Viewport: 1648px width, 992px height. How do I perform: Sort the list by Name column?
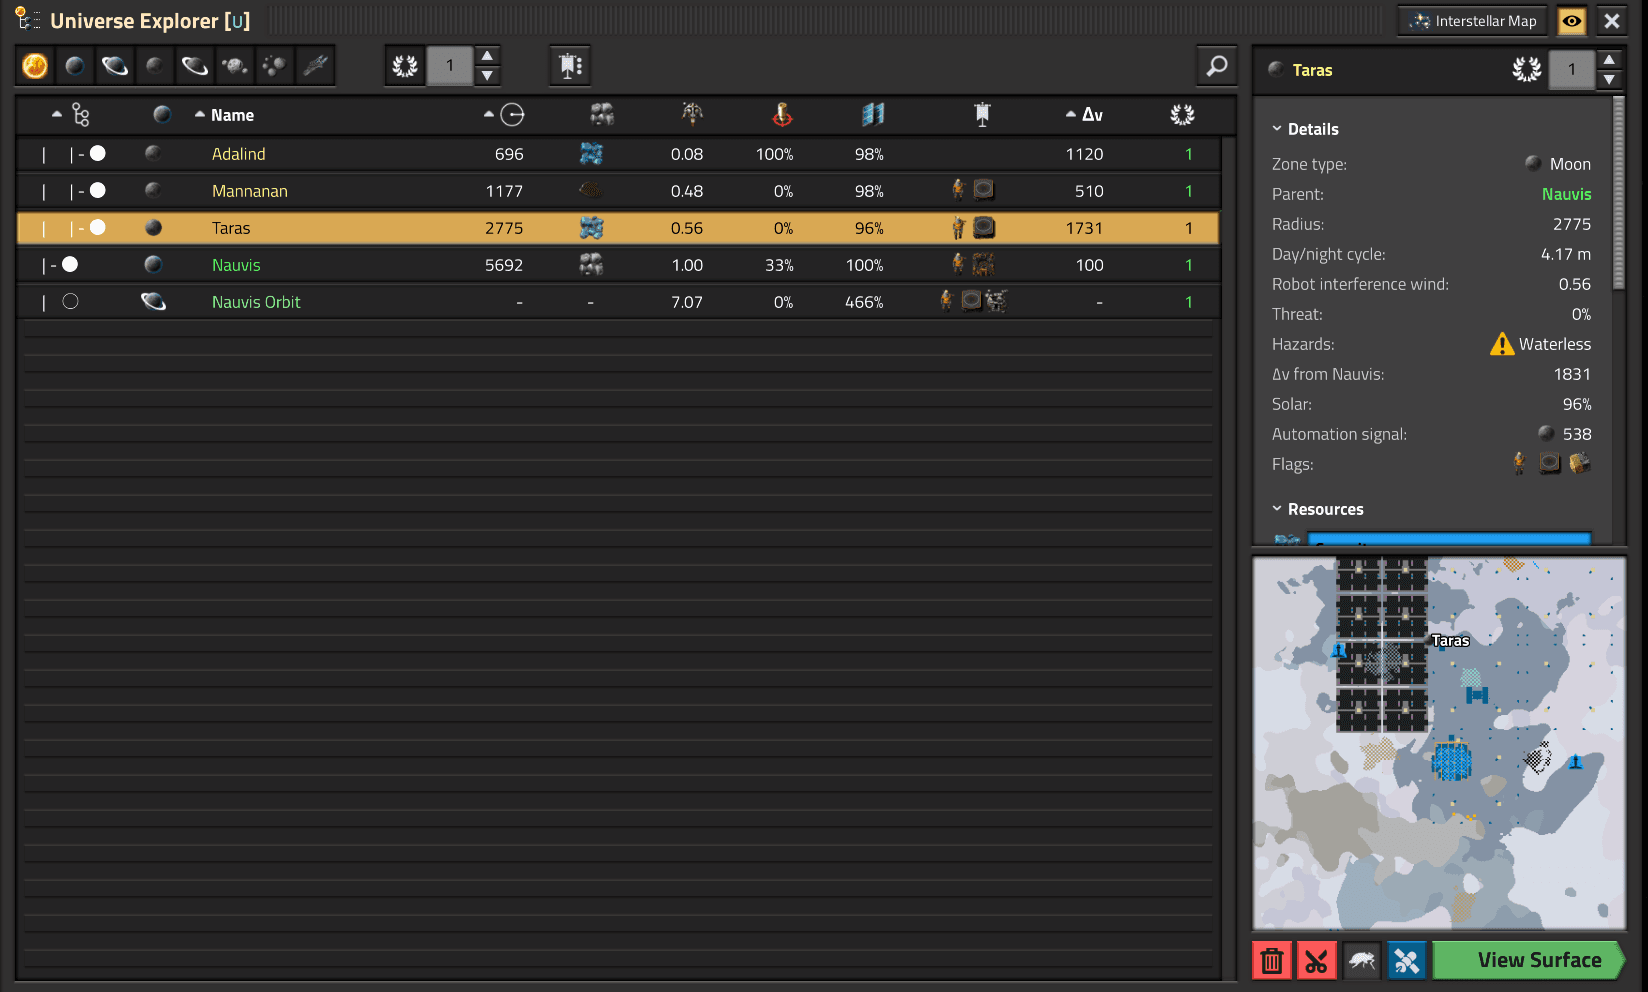click(x=232, y=115)
